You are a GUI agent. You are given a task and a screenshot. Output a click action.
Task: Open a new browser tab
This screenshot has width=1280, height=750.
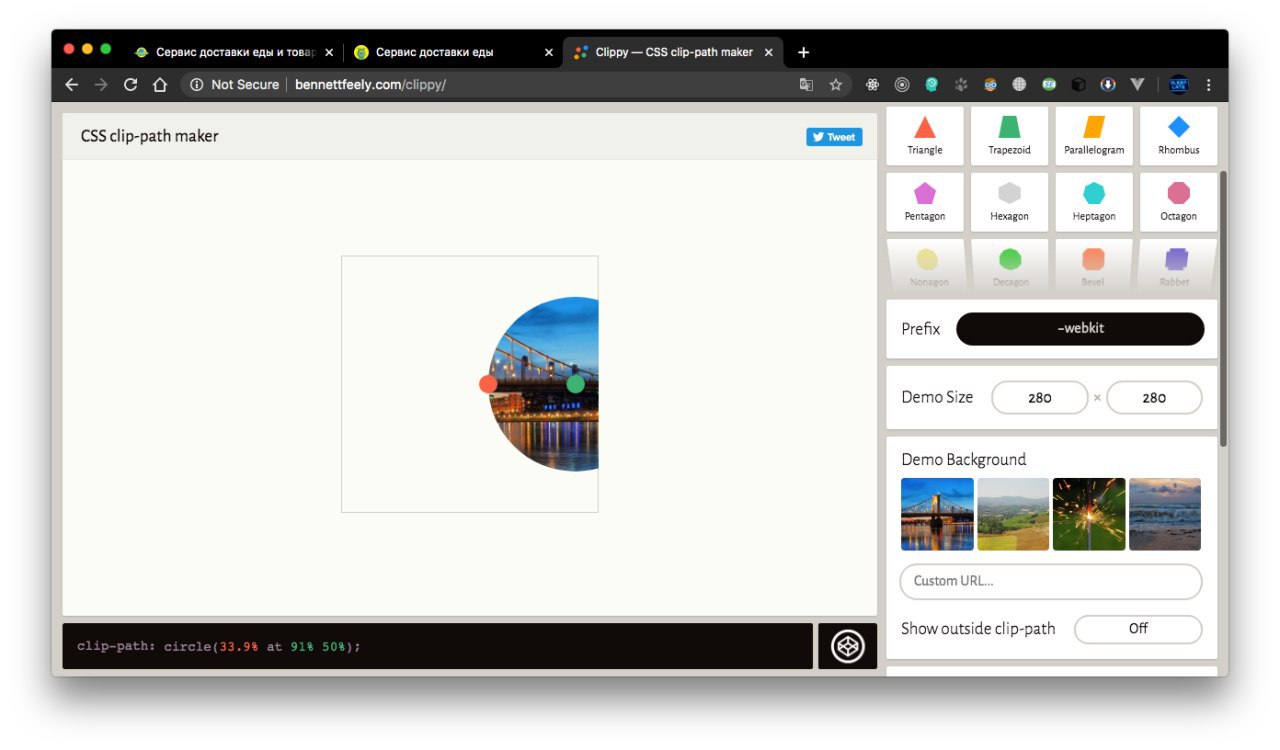point(803,53)
